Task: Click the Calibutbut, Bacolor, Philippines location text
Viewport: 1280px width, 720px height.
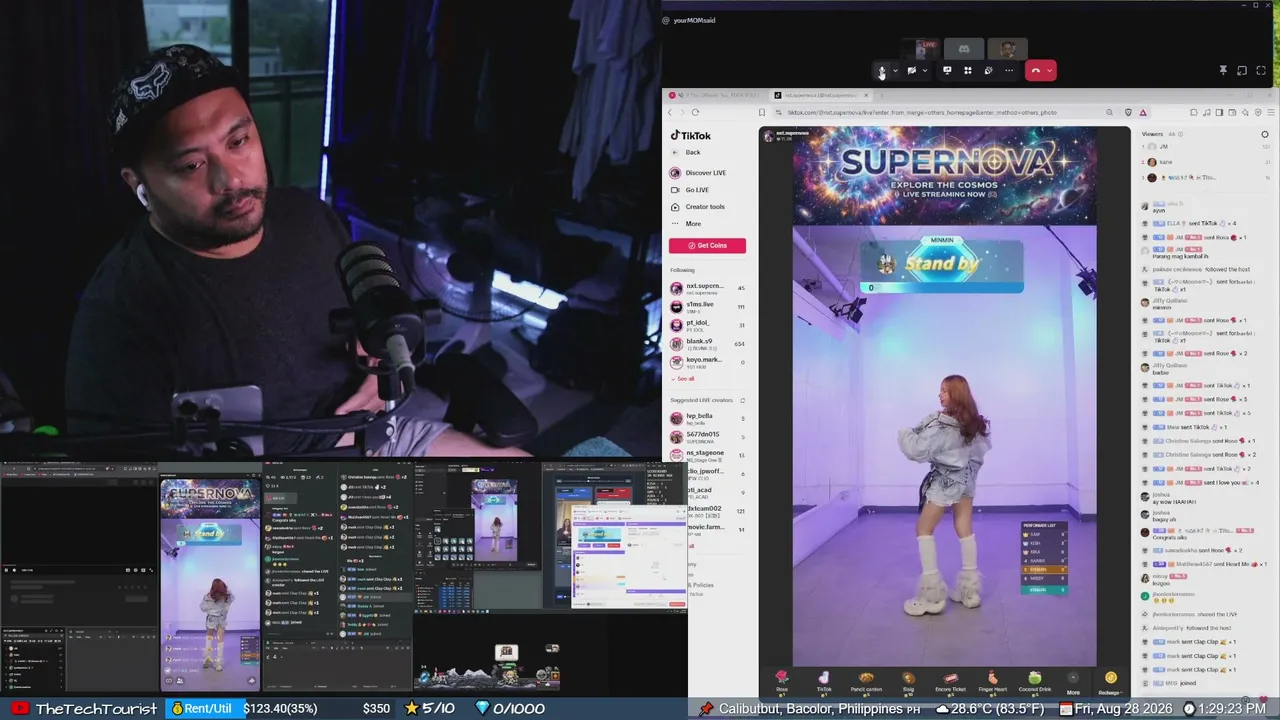Action: [810, 709]
